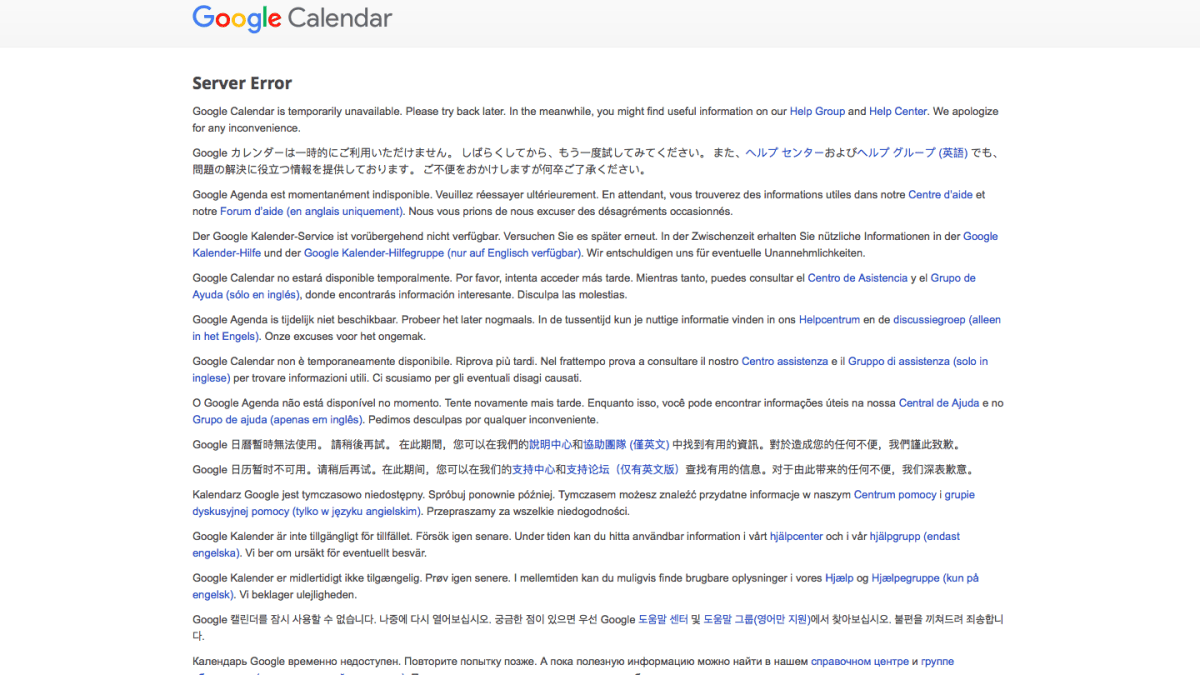1200x675 pixels.
Task: Go to the Centro de Asistencia link
Action: [858, 278]
